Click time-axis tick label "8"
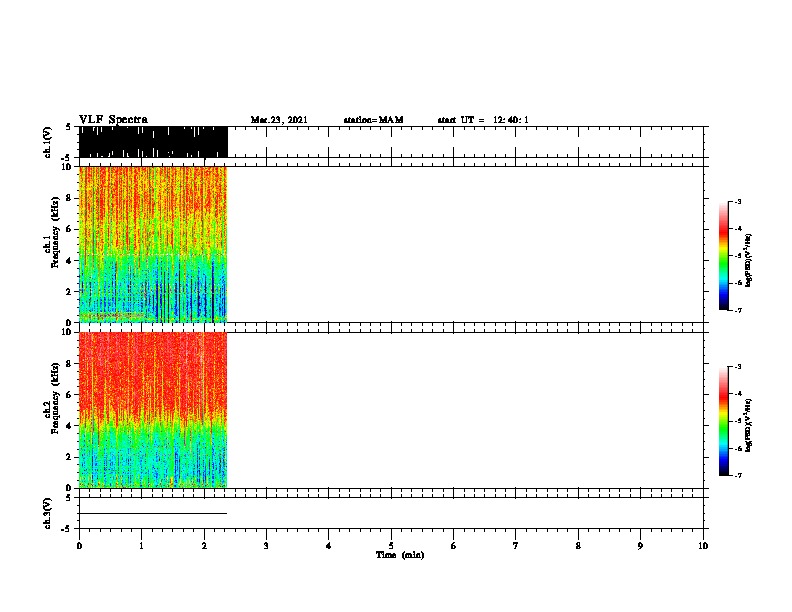 pyautogui.click(x=578, y=545)
